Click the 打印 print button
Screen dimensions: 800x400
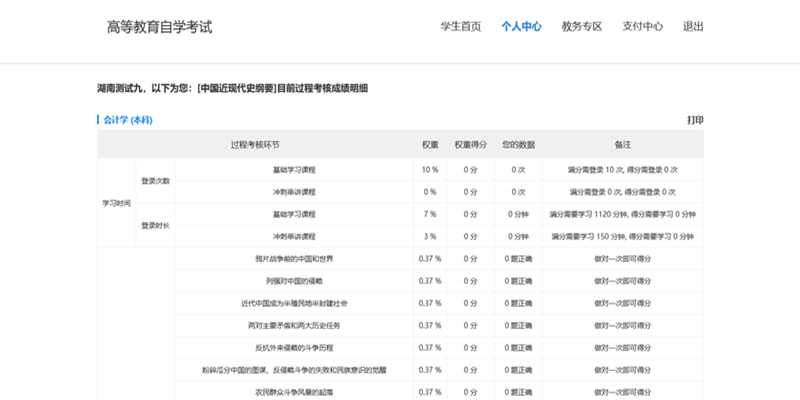(x=694, y=120)
